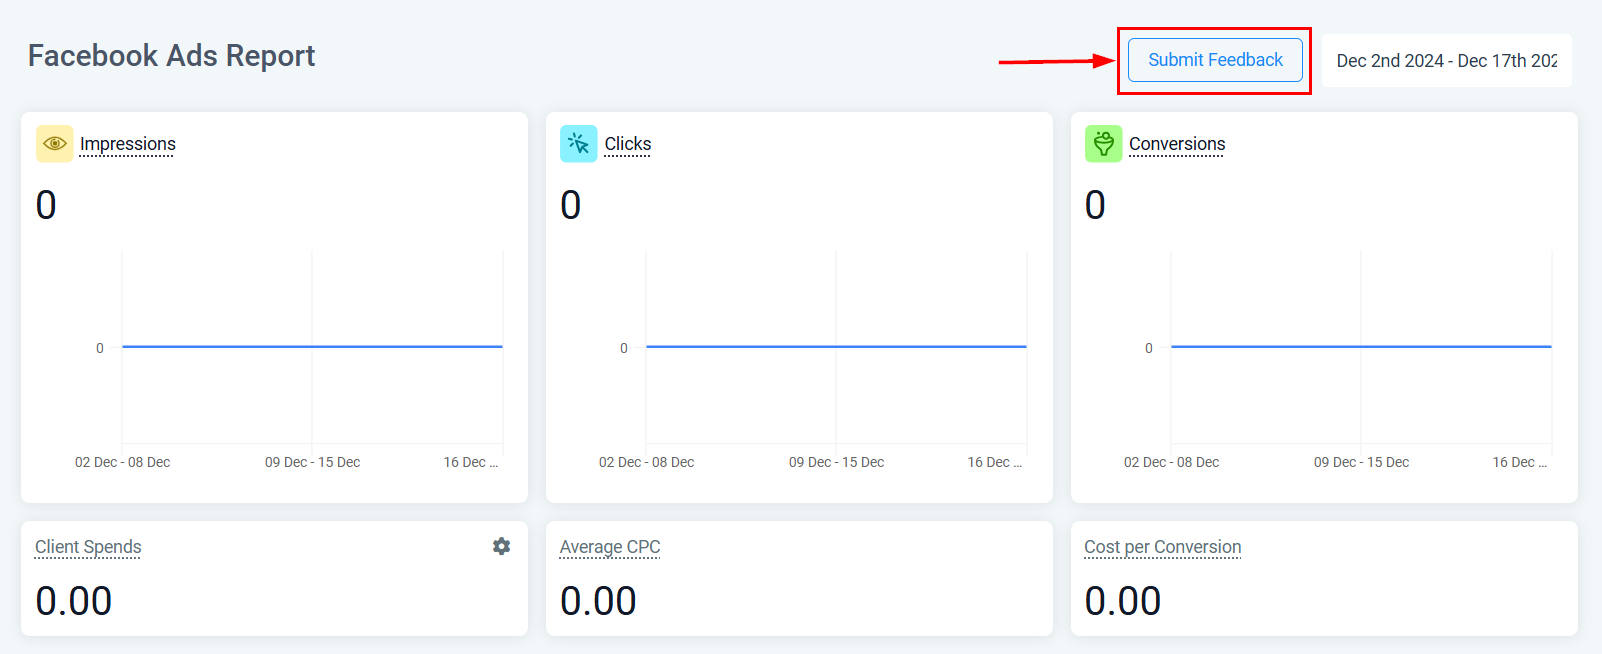This screenshot has height=654, width=1602.
Task: Click the Clicks metric label
Action: coord(628,144)
